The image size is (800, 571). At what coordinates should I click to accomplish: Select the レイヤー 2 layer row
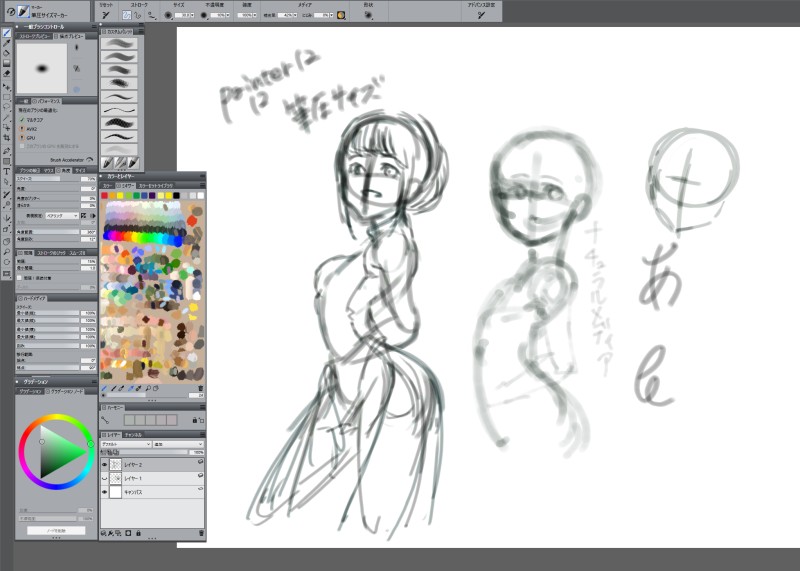[152, 465]
